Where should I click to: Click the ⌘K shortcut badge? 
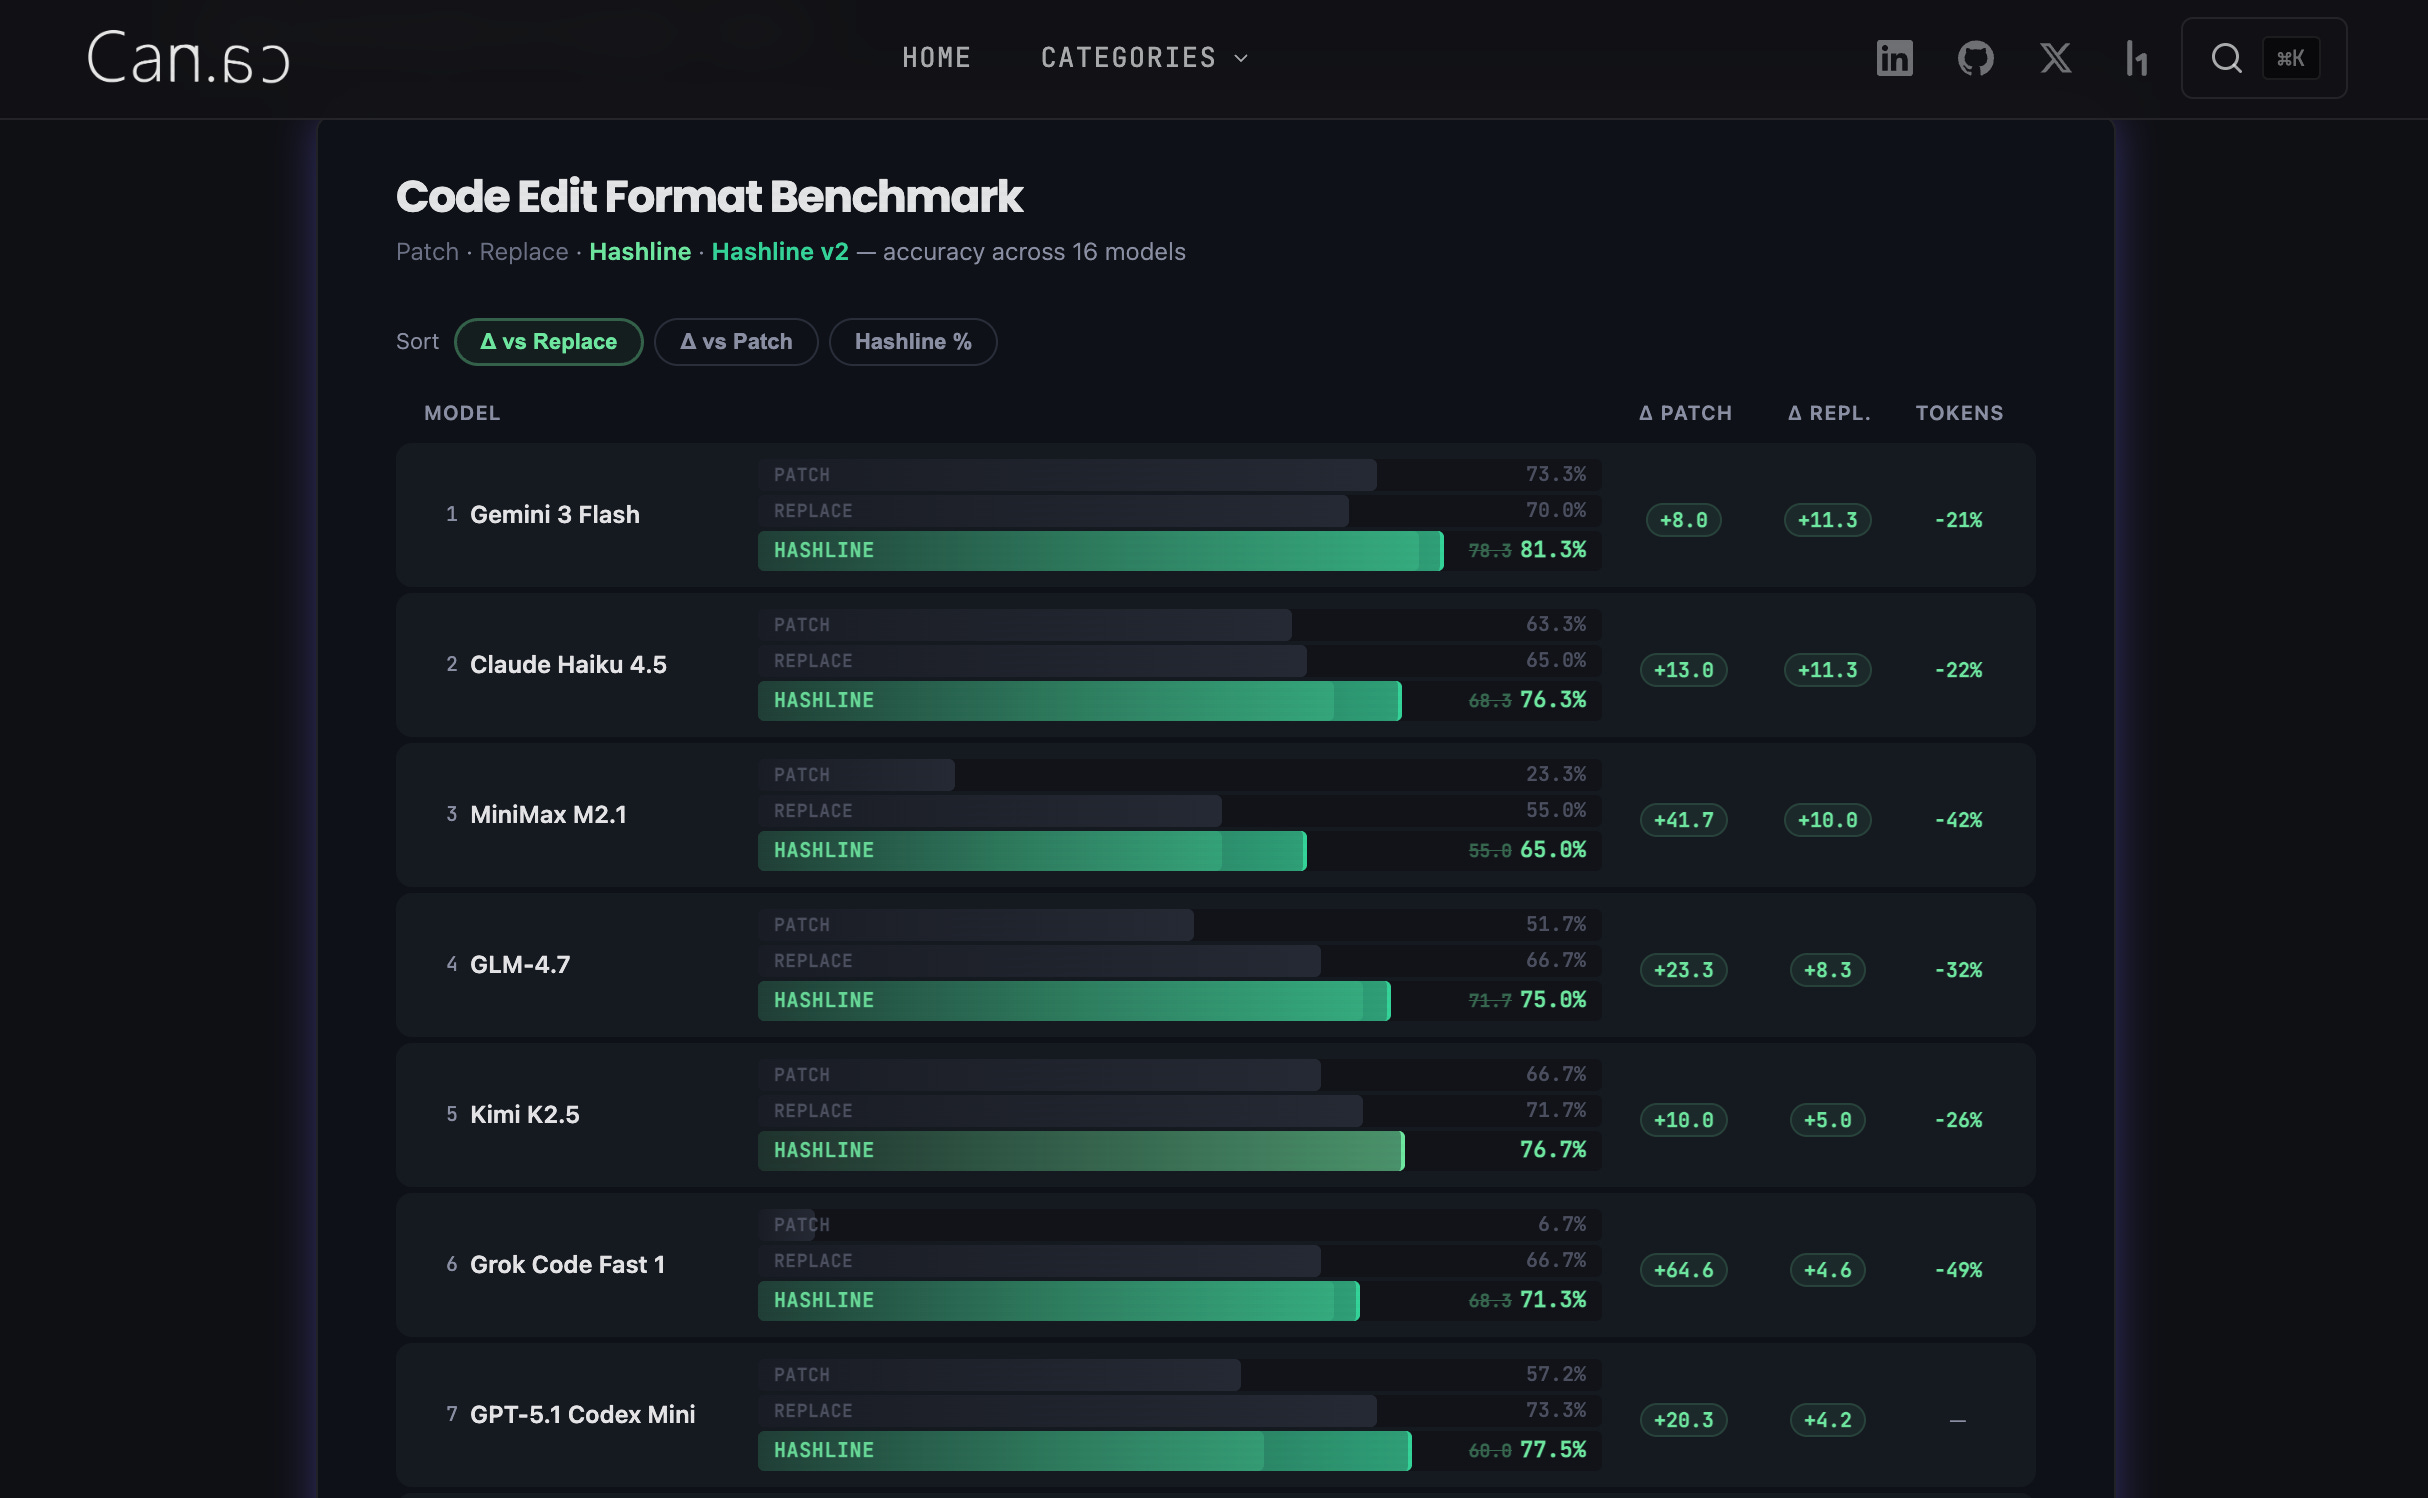tap(2290, 58)
